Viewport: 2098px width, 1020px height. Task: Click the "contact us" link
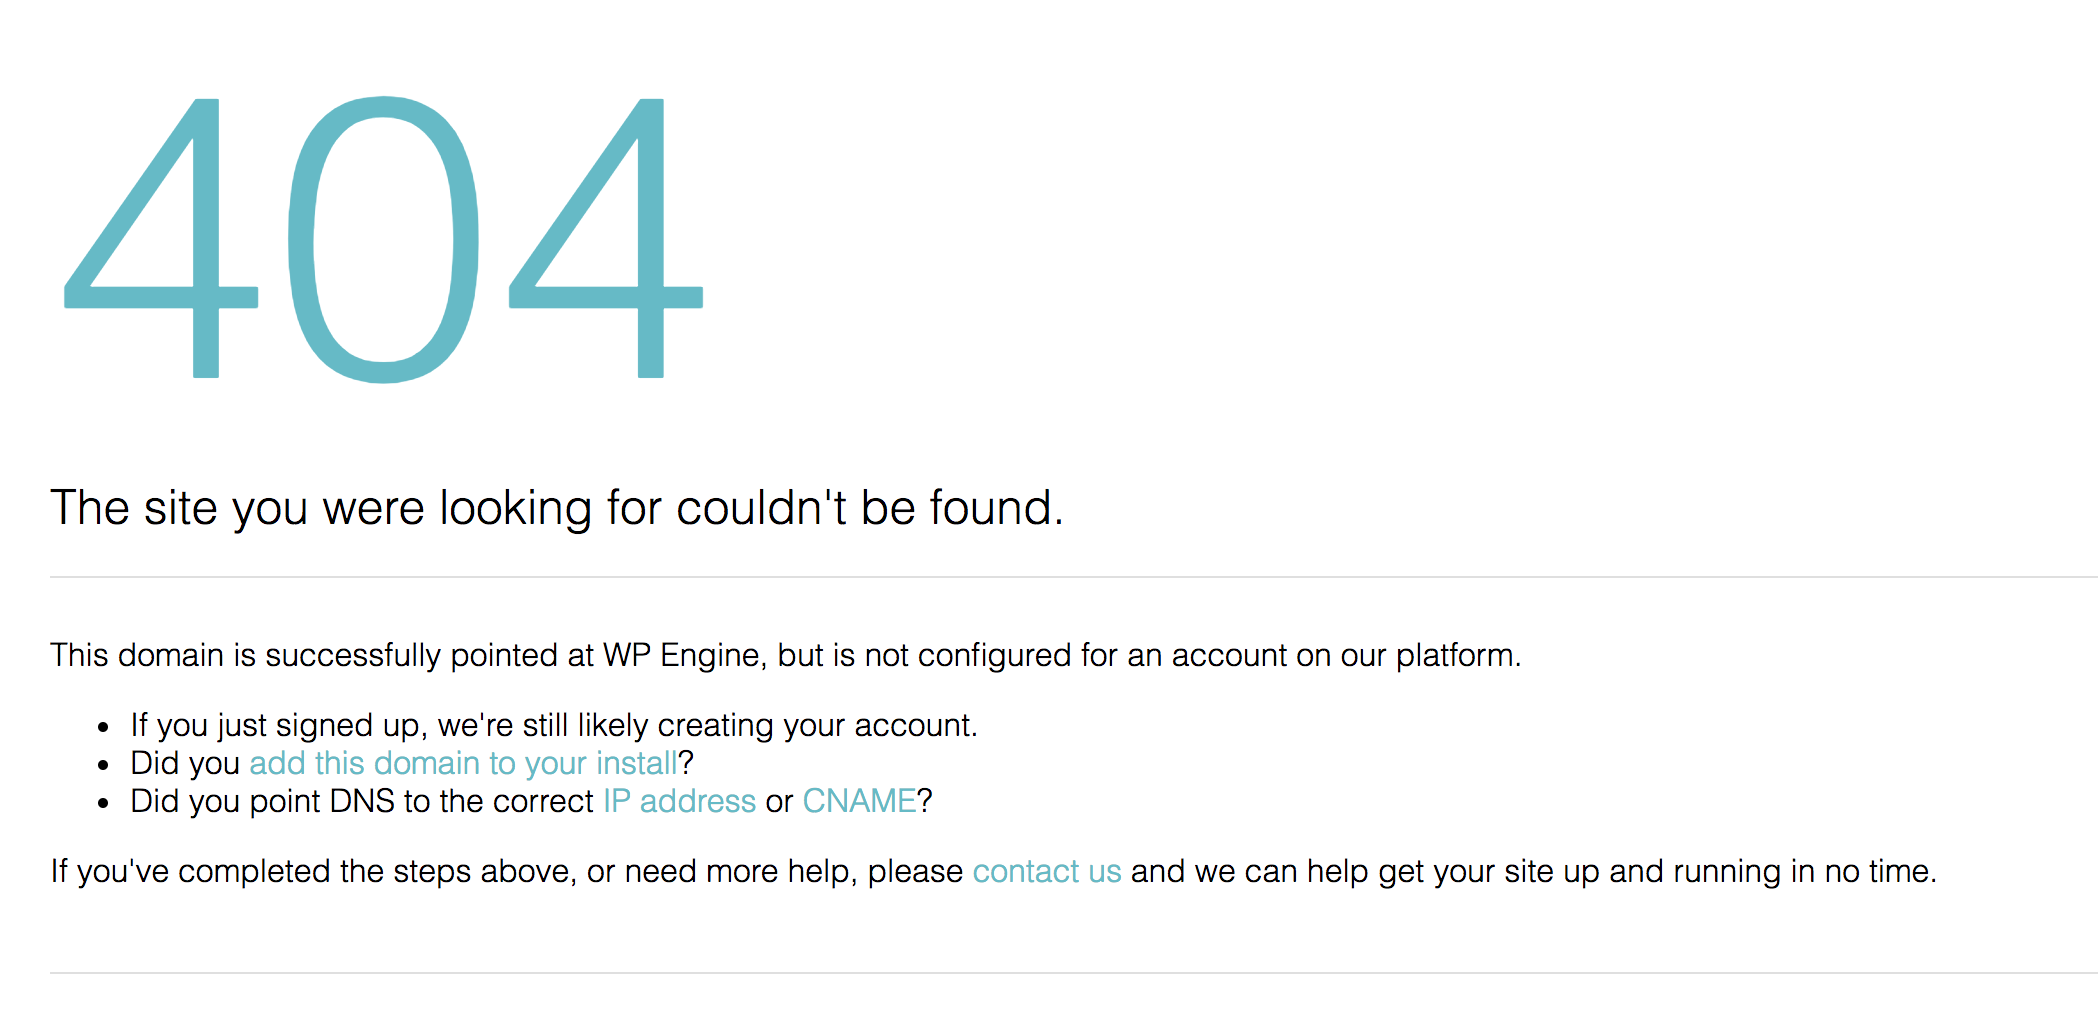click(x=1047, y=871)
